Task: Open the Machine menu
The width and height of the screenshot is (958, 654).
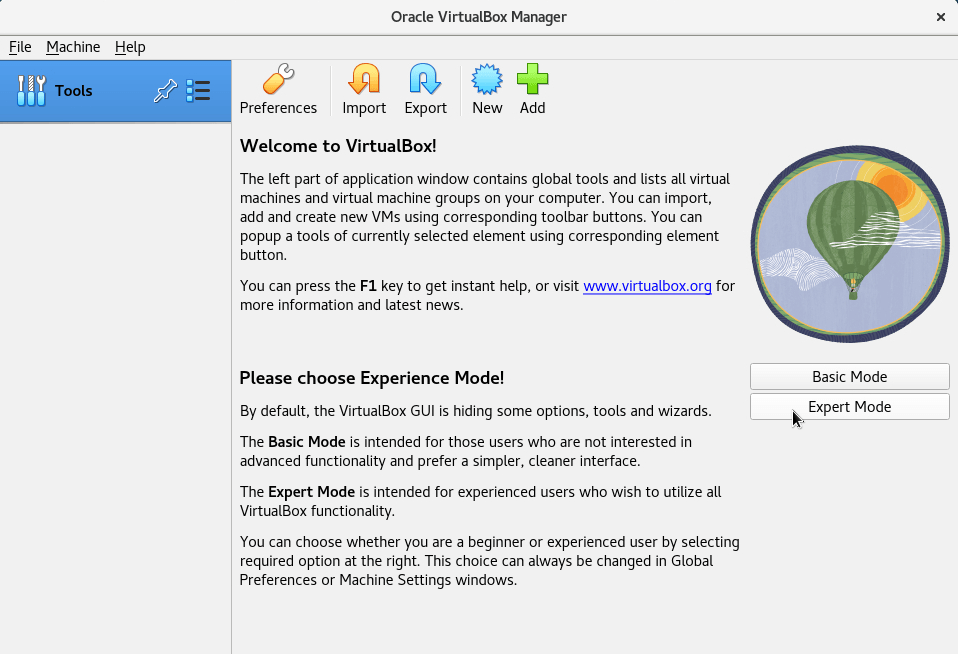Action: pos(73,47)
